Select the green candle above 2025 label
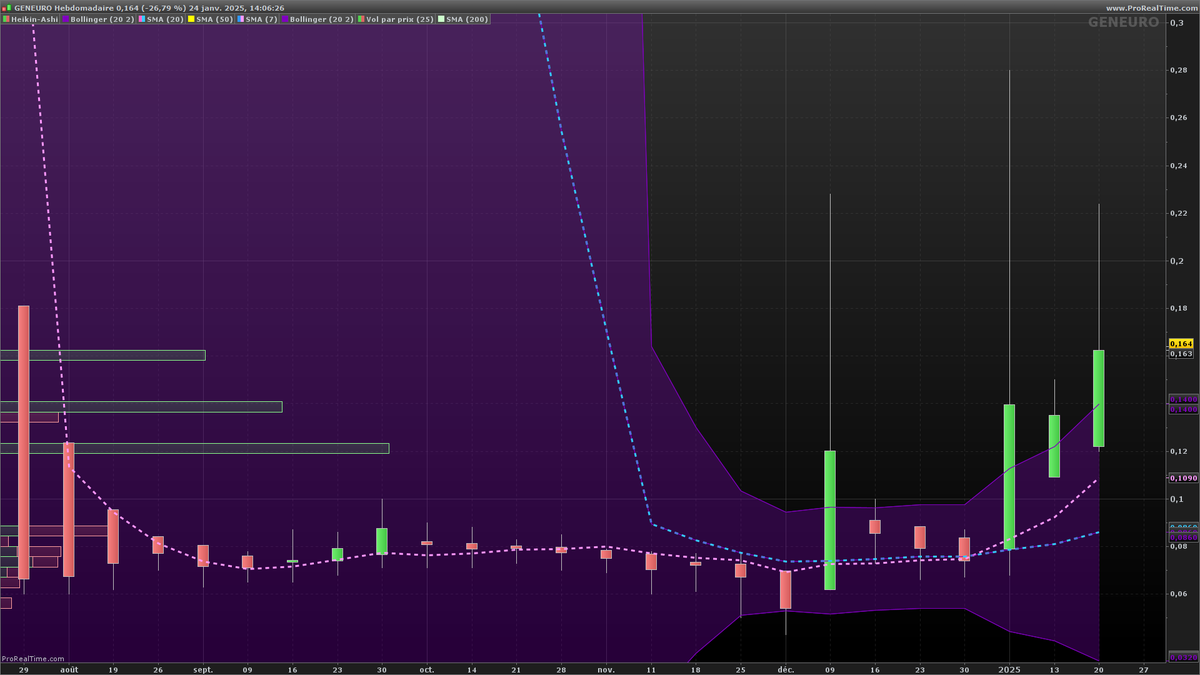The width and height of the screenshot is (1200, 675). coord(1010,477)
